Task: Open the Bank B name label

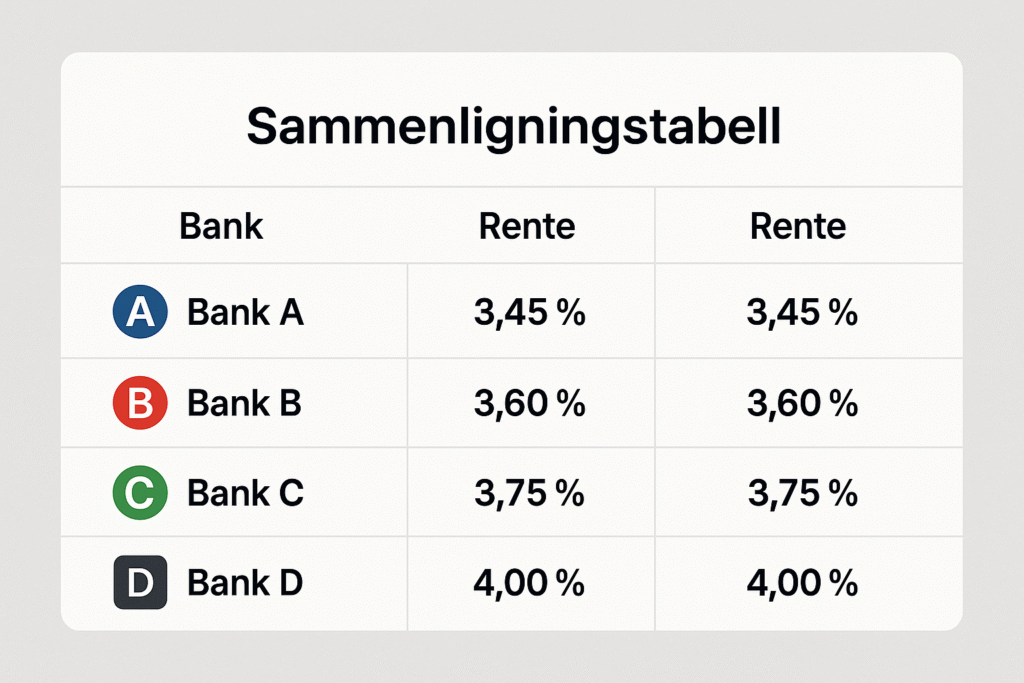Action: 245,403
